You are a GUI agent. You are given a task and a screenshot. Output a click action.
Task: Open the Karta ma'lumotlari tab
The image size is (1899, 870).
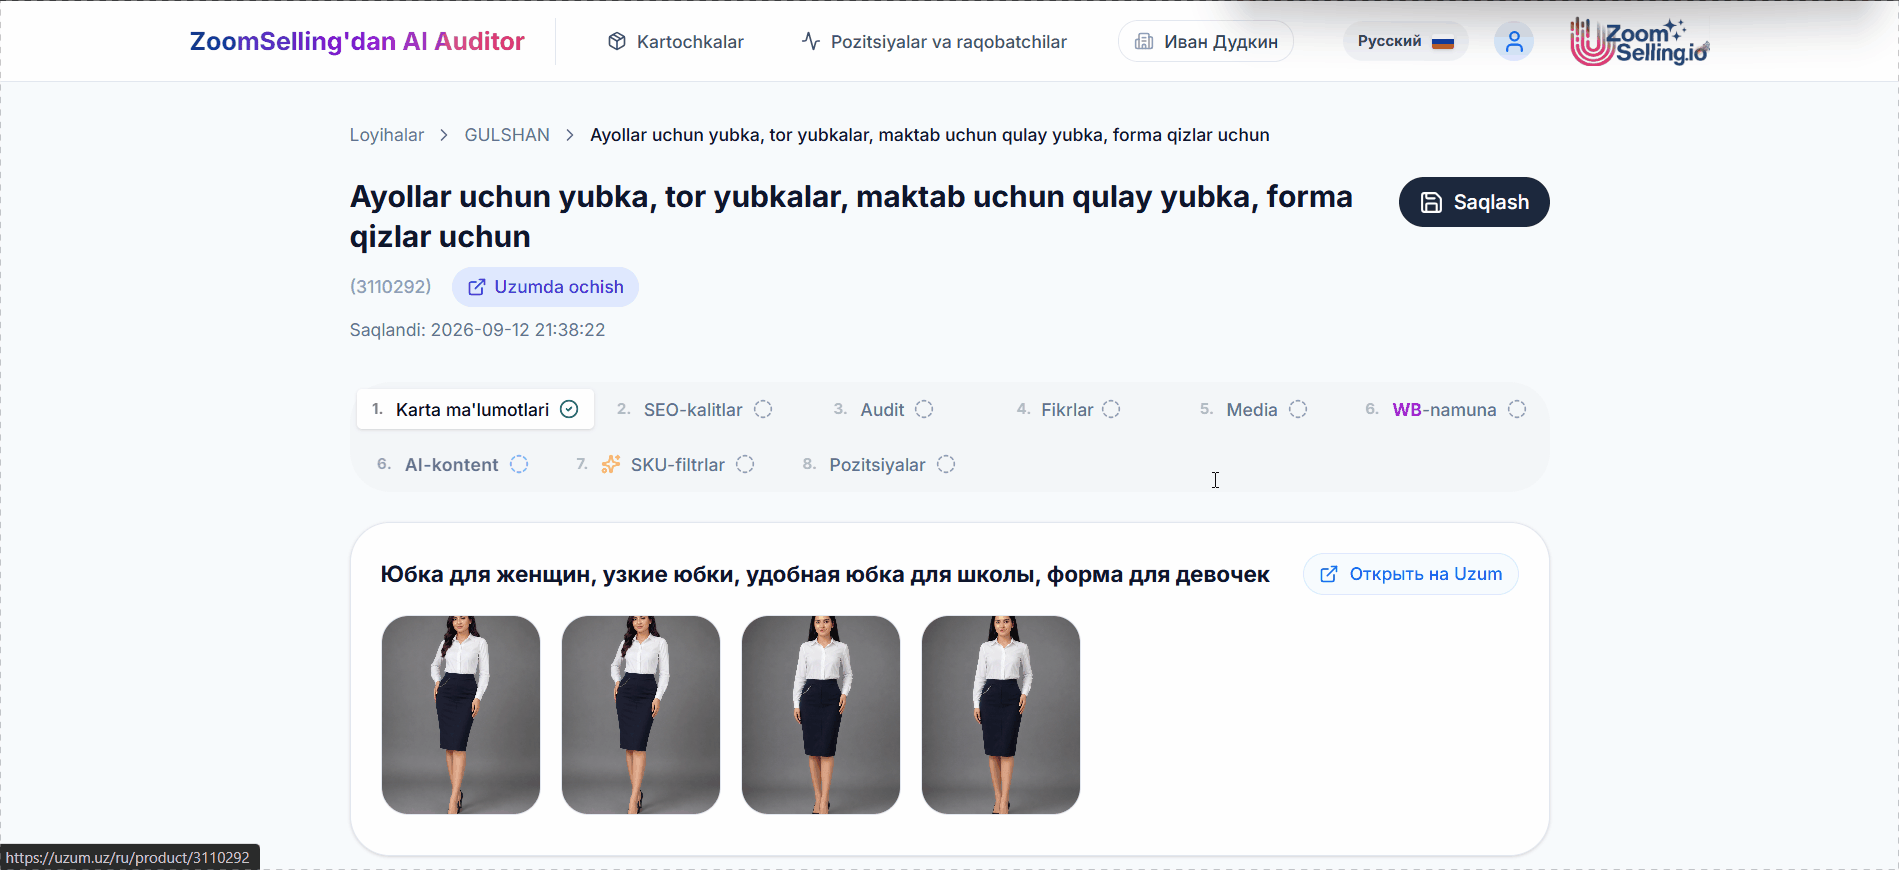point(475,409)
